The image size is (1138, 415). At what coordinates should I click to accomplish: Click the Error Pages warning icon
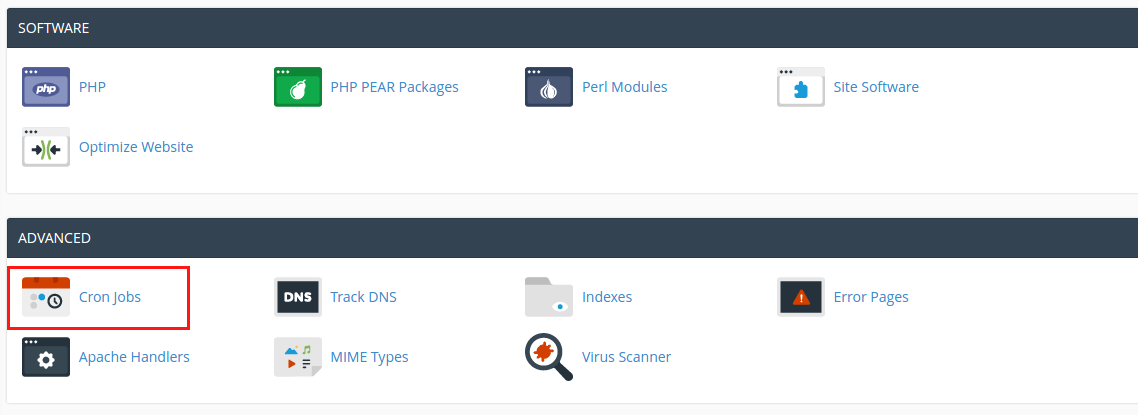point(801,297)
